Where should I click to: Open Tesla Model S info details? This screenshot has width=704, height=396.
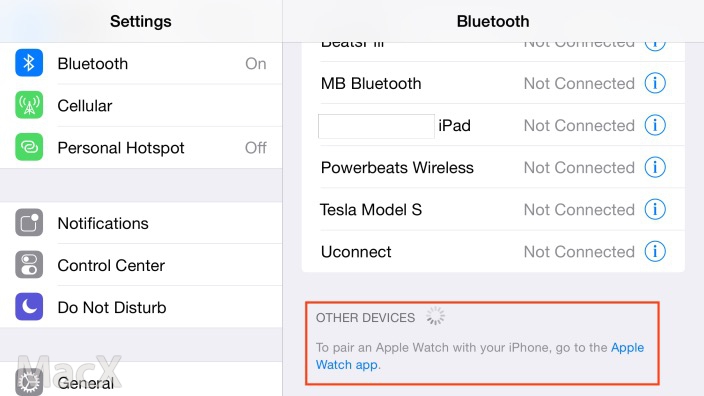655,209
